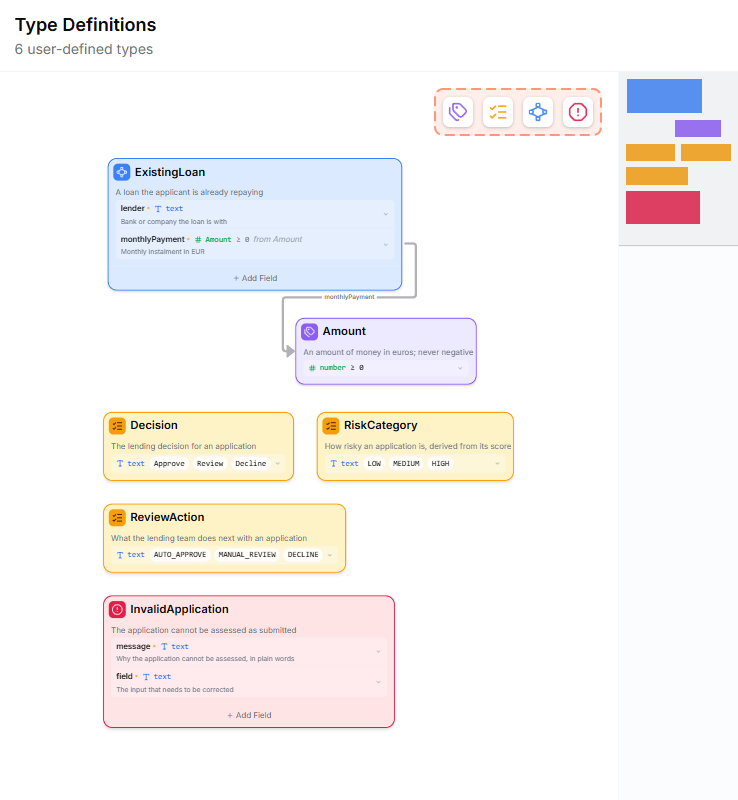
Task: Click the monthlyPayment connector label
Action: click(x=350, y=297)
